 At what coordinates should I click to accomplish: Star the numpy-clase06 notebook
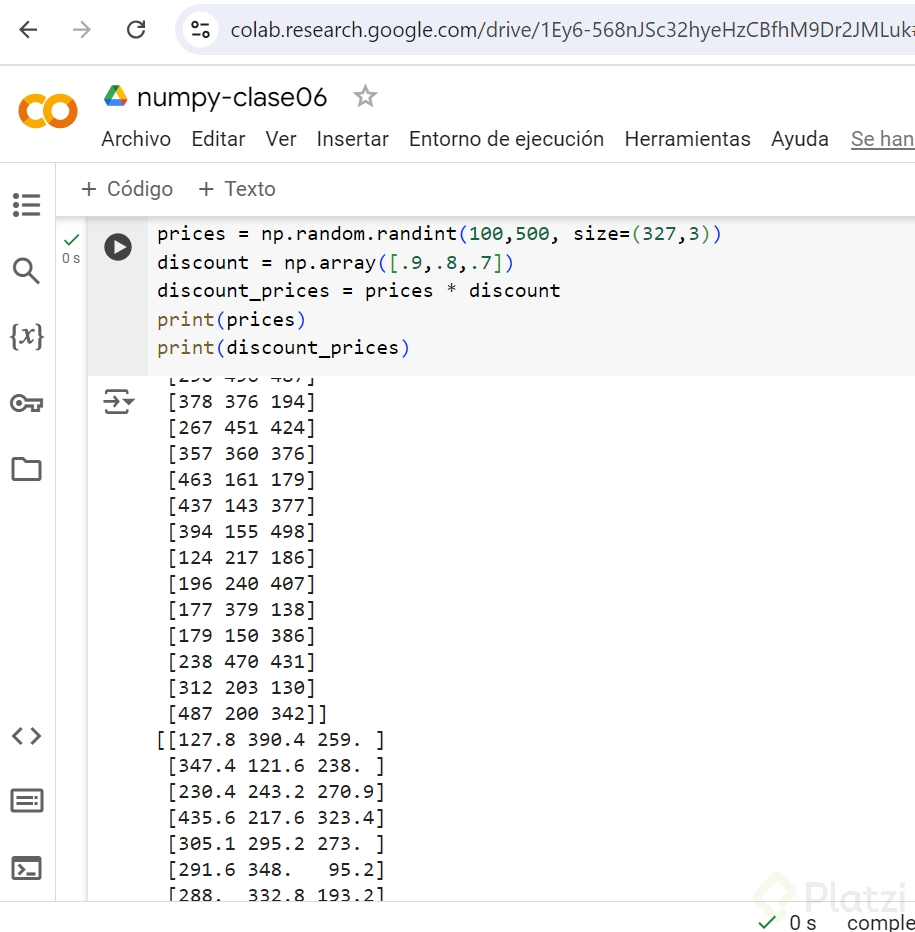(x=365, y=96)
